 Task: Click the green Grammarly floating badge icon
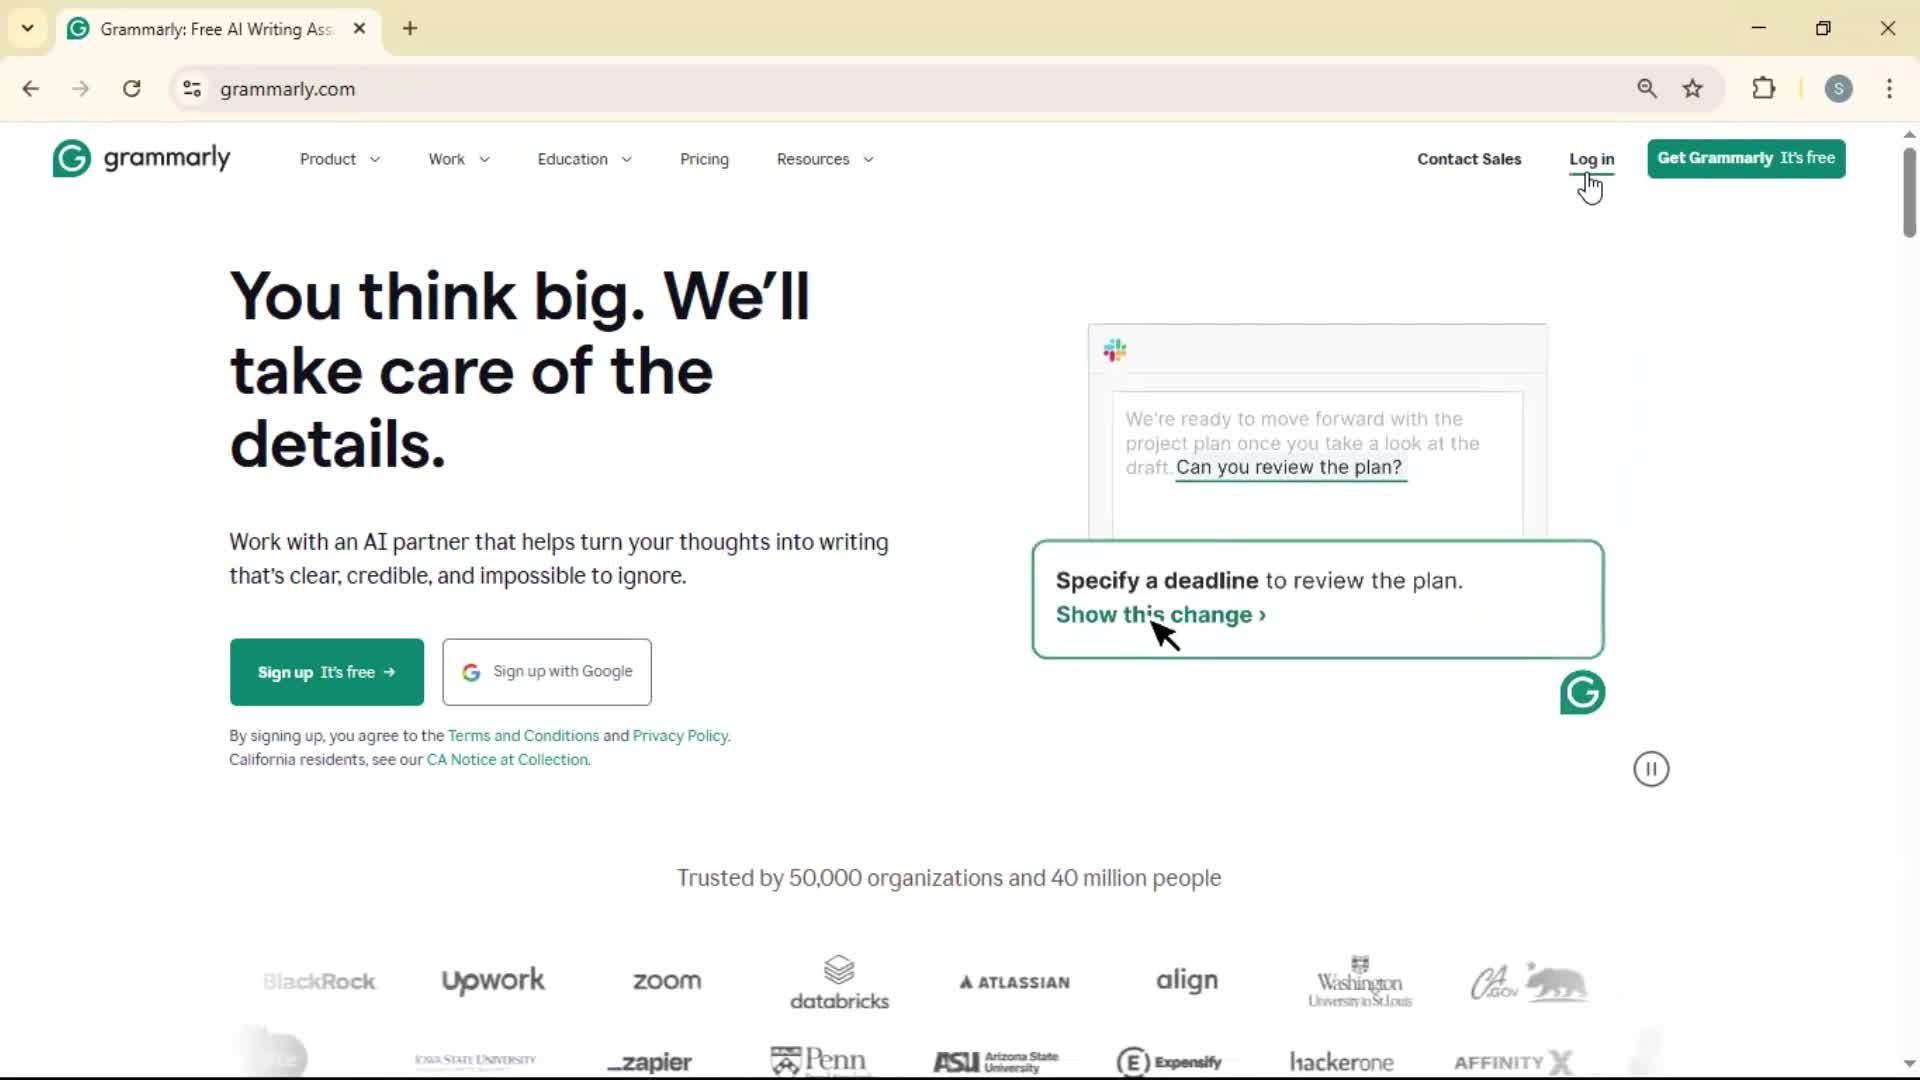click(1582, 692)
